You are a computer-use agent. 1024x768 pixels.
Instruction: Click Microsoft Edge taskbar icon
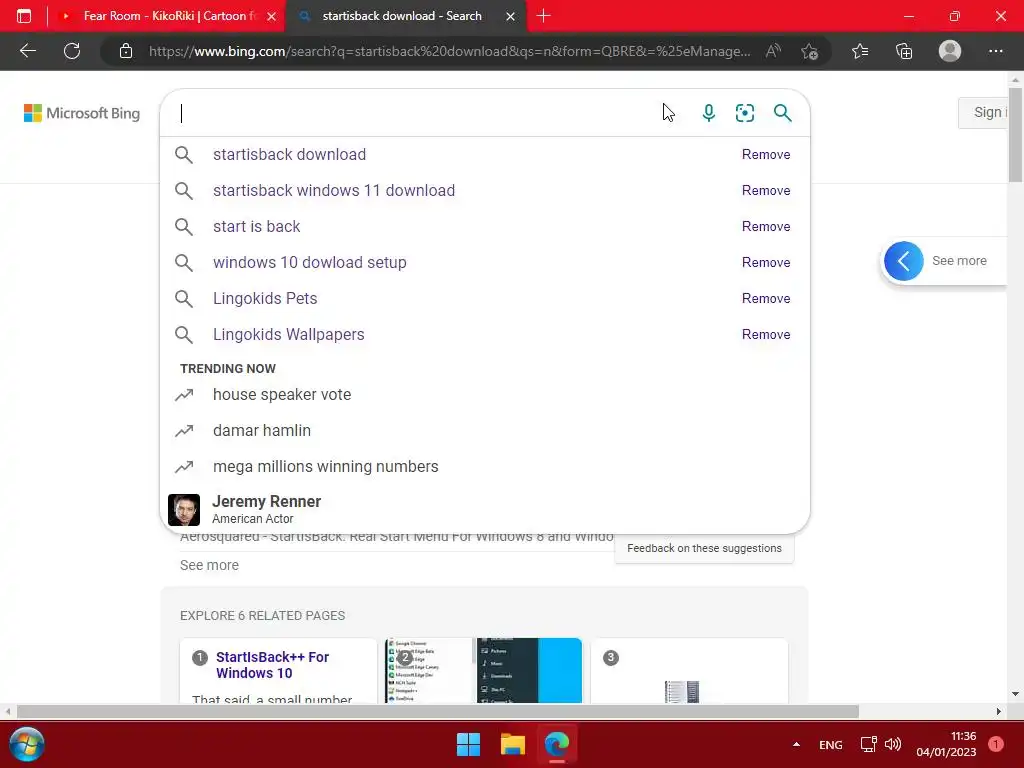557,744
